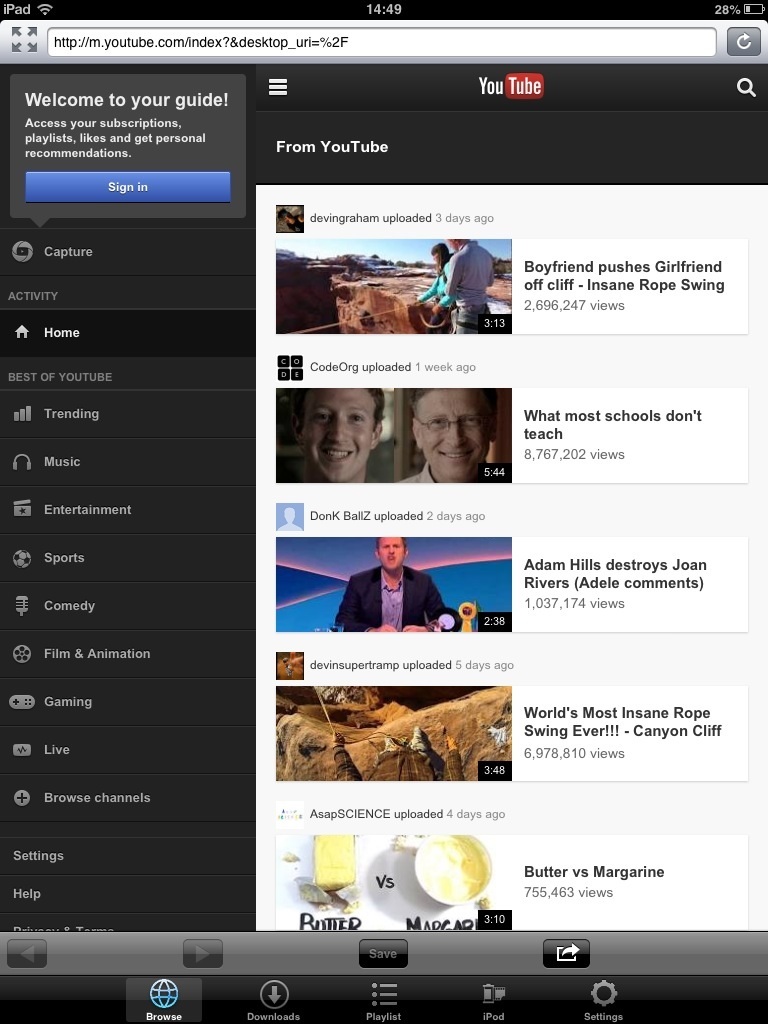
Task: Click the Sports soccer ball icon
Action: click(x=22, y=558)
